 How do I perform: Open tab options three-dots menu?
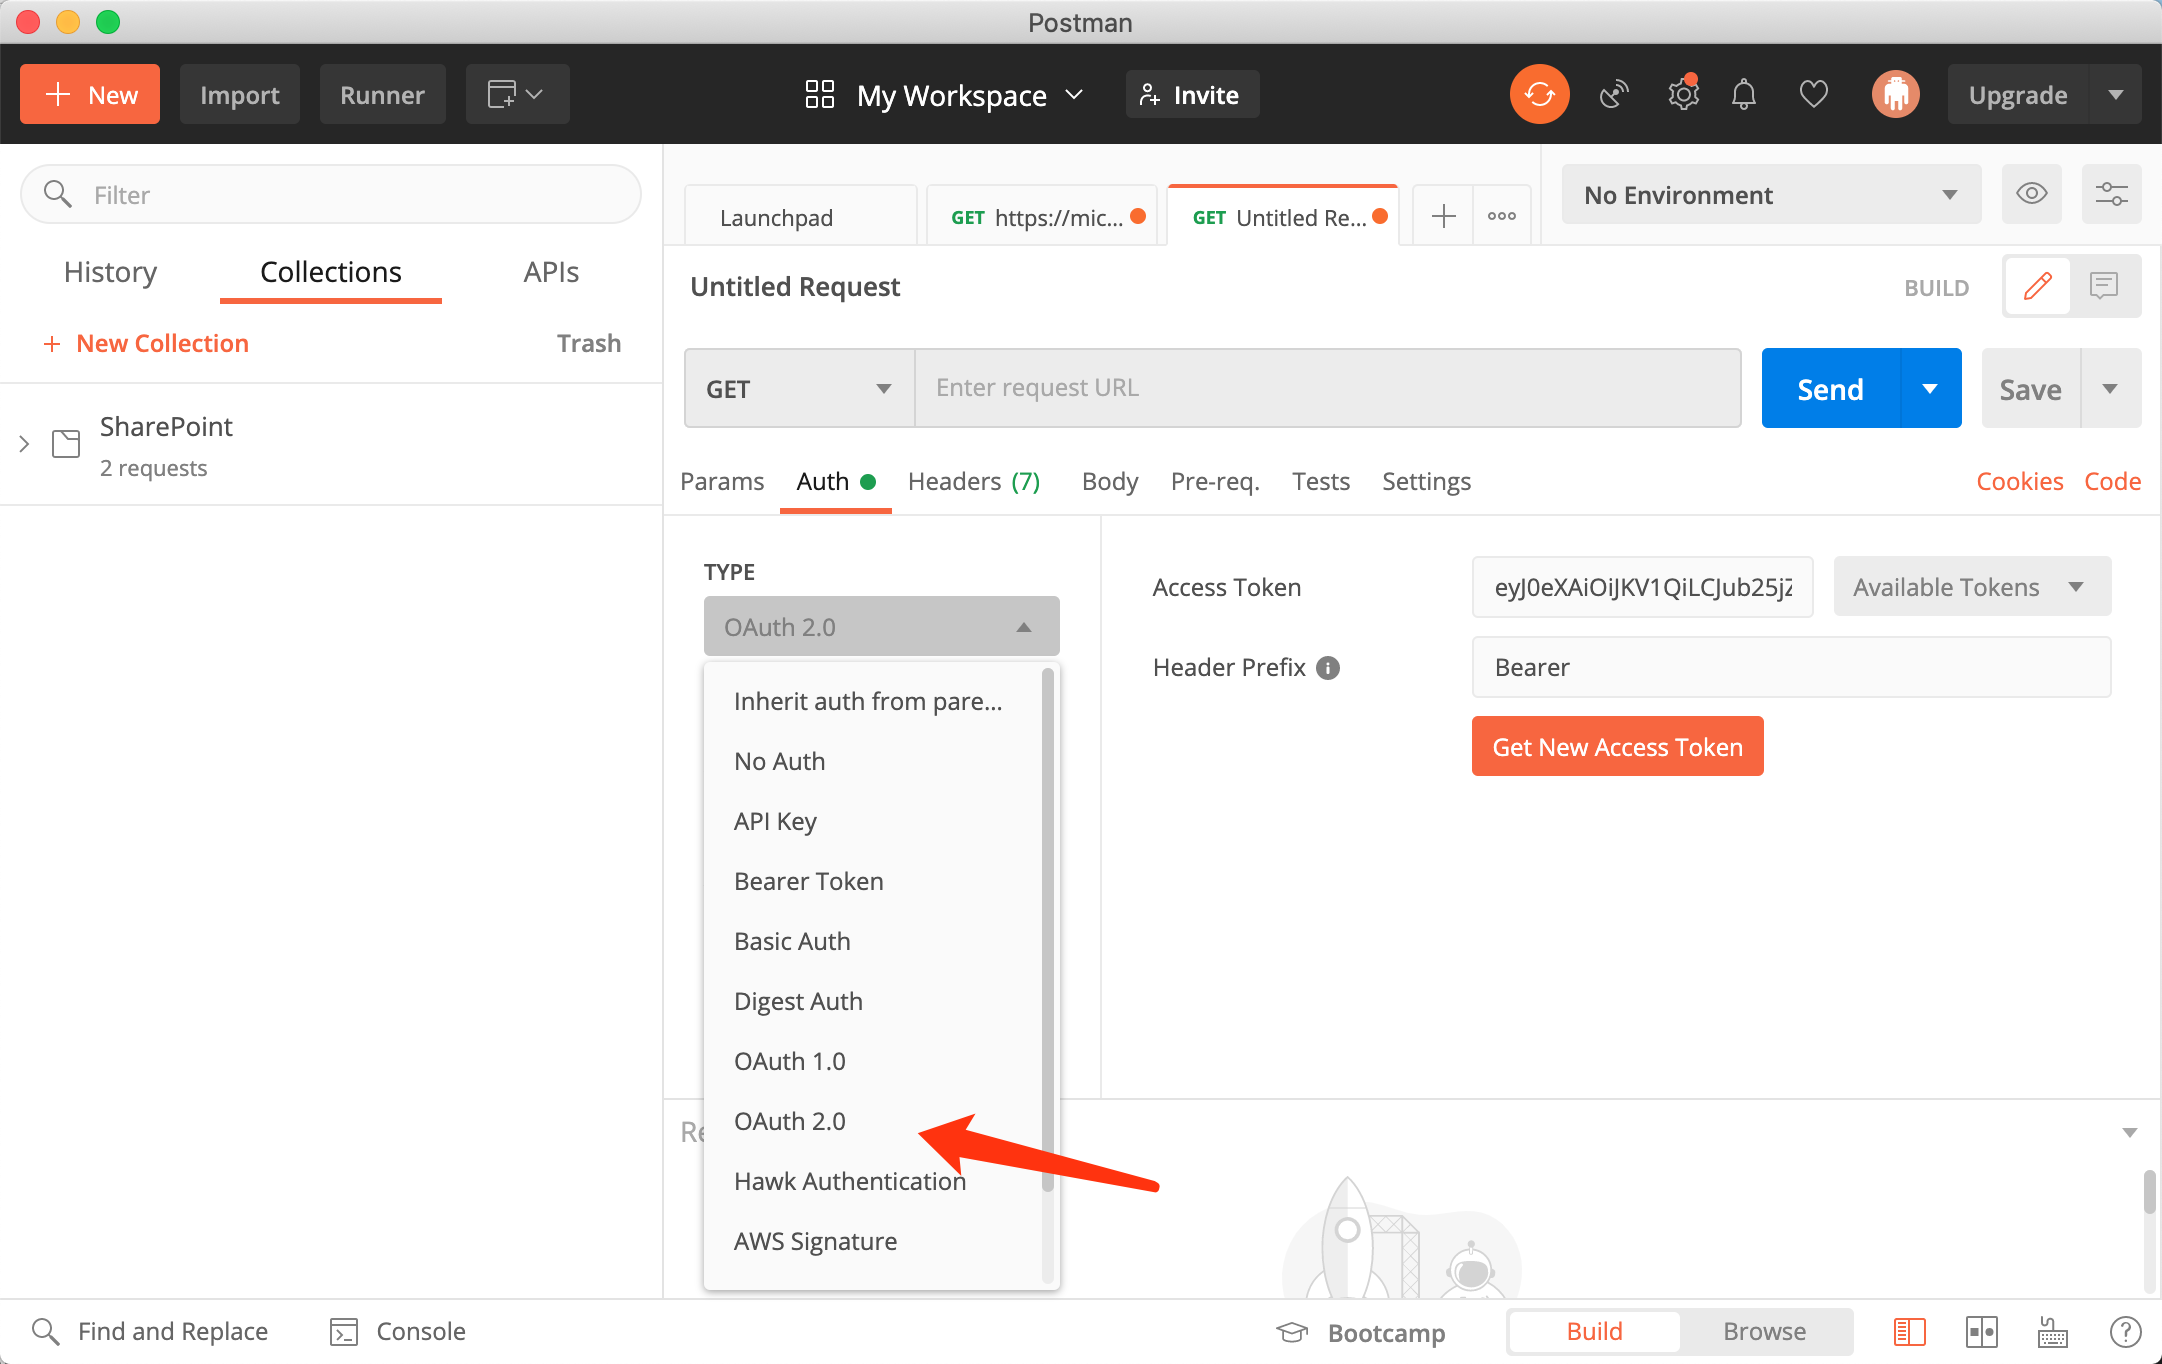1501,216
